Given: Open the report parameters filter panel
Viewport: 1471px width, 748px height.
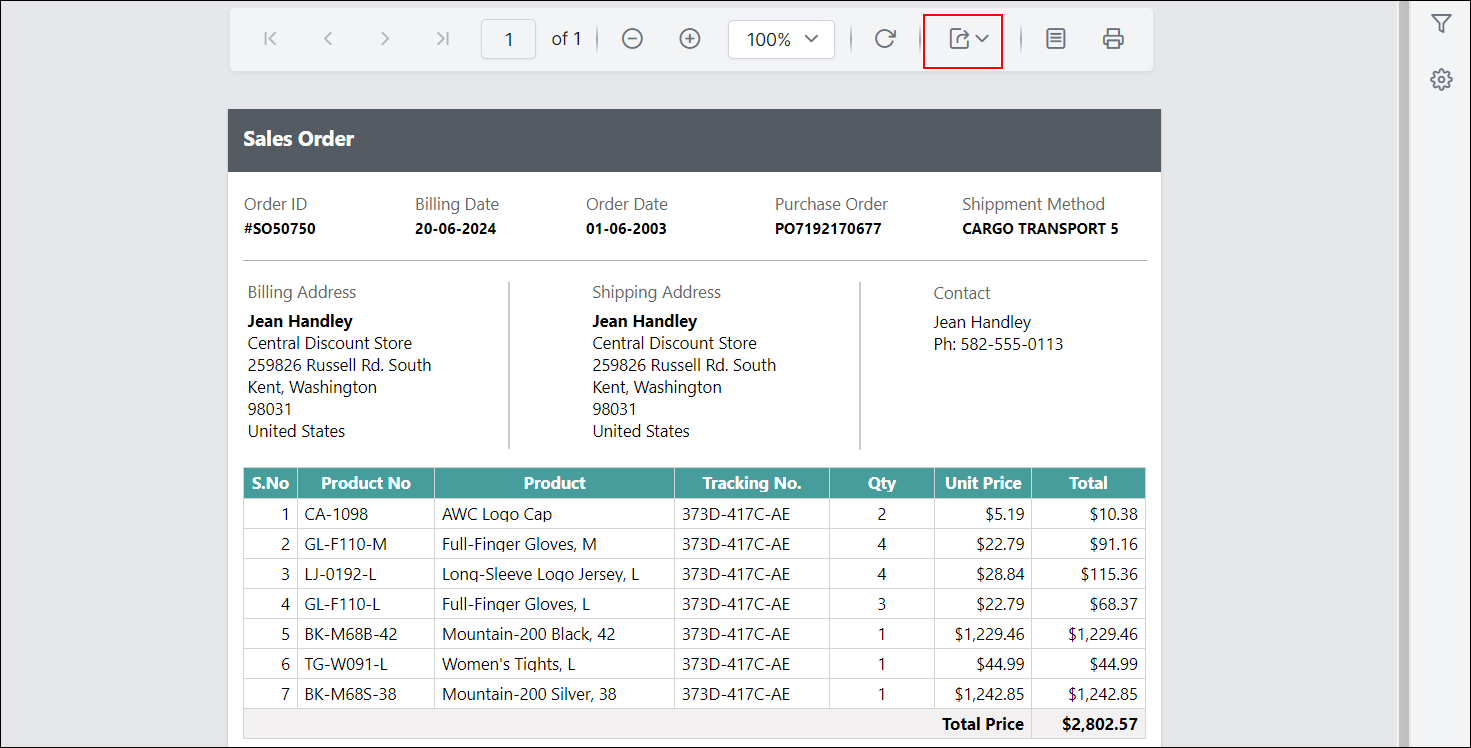Looking at the screenshot, I should 1441,22.
